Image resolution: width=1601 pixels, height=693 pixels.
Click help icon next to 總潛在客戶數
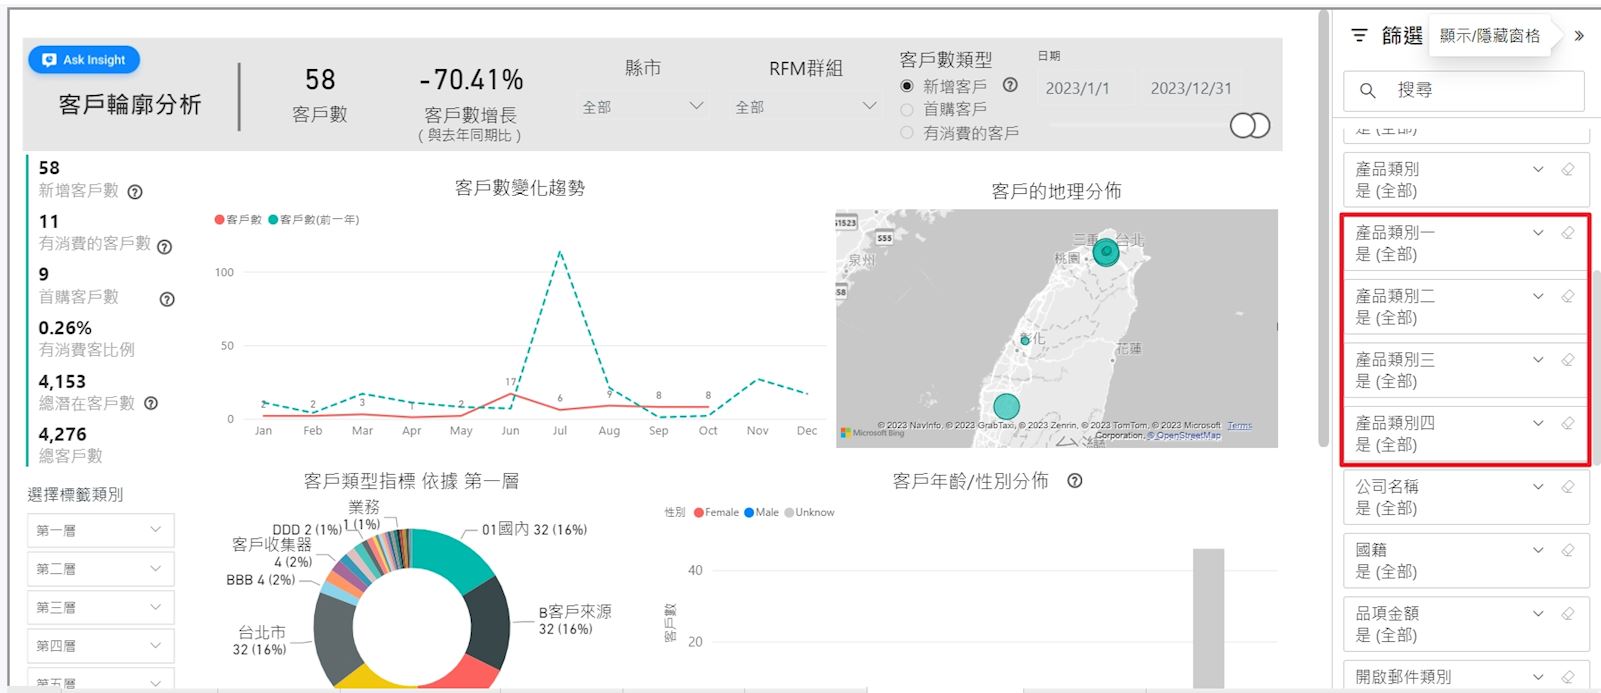pos(151,404)
